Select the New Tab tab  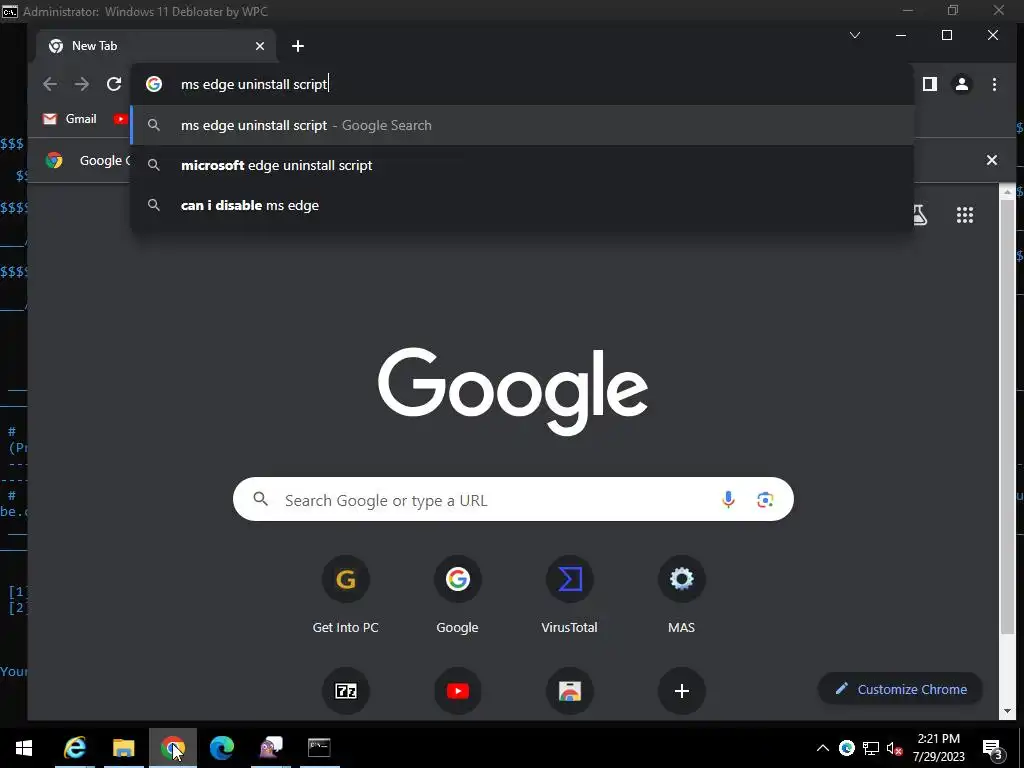(x=157, y=46)
